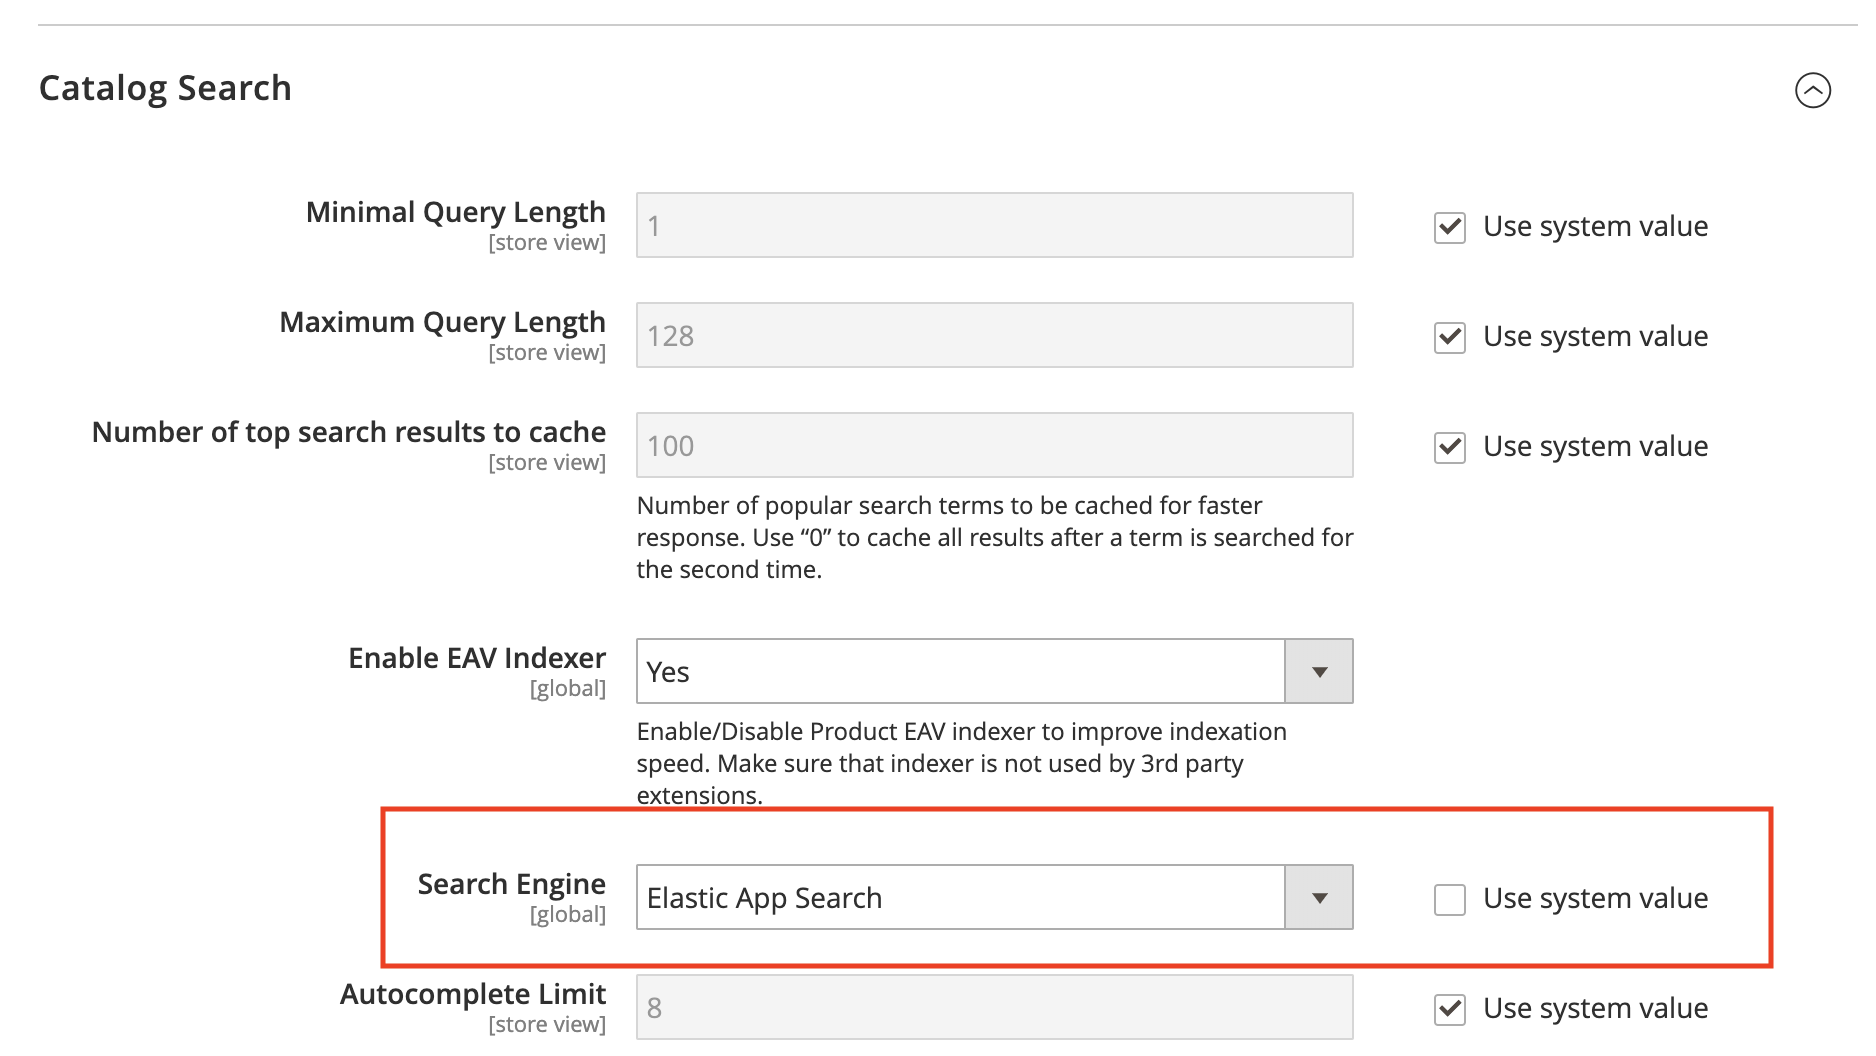Uncheck Use system value for Minimal Query Length
The width and height of the screenshot is (1876, 1056).
click(1449, 227)
